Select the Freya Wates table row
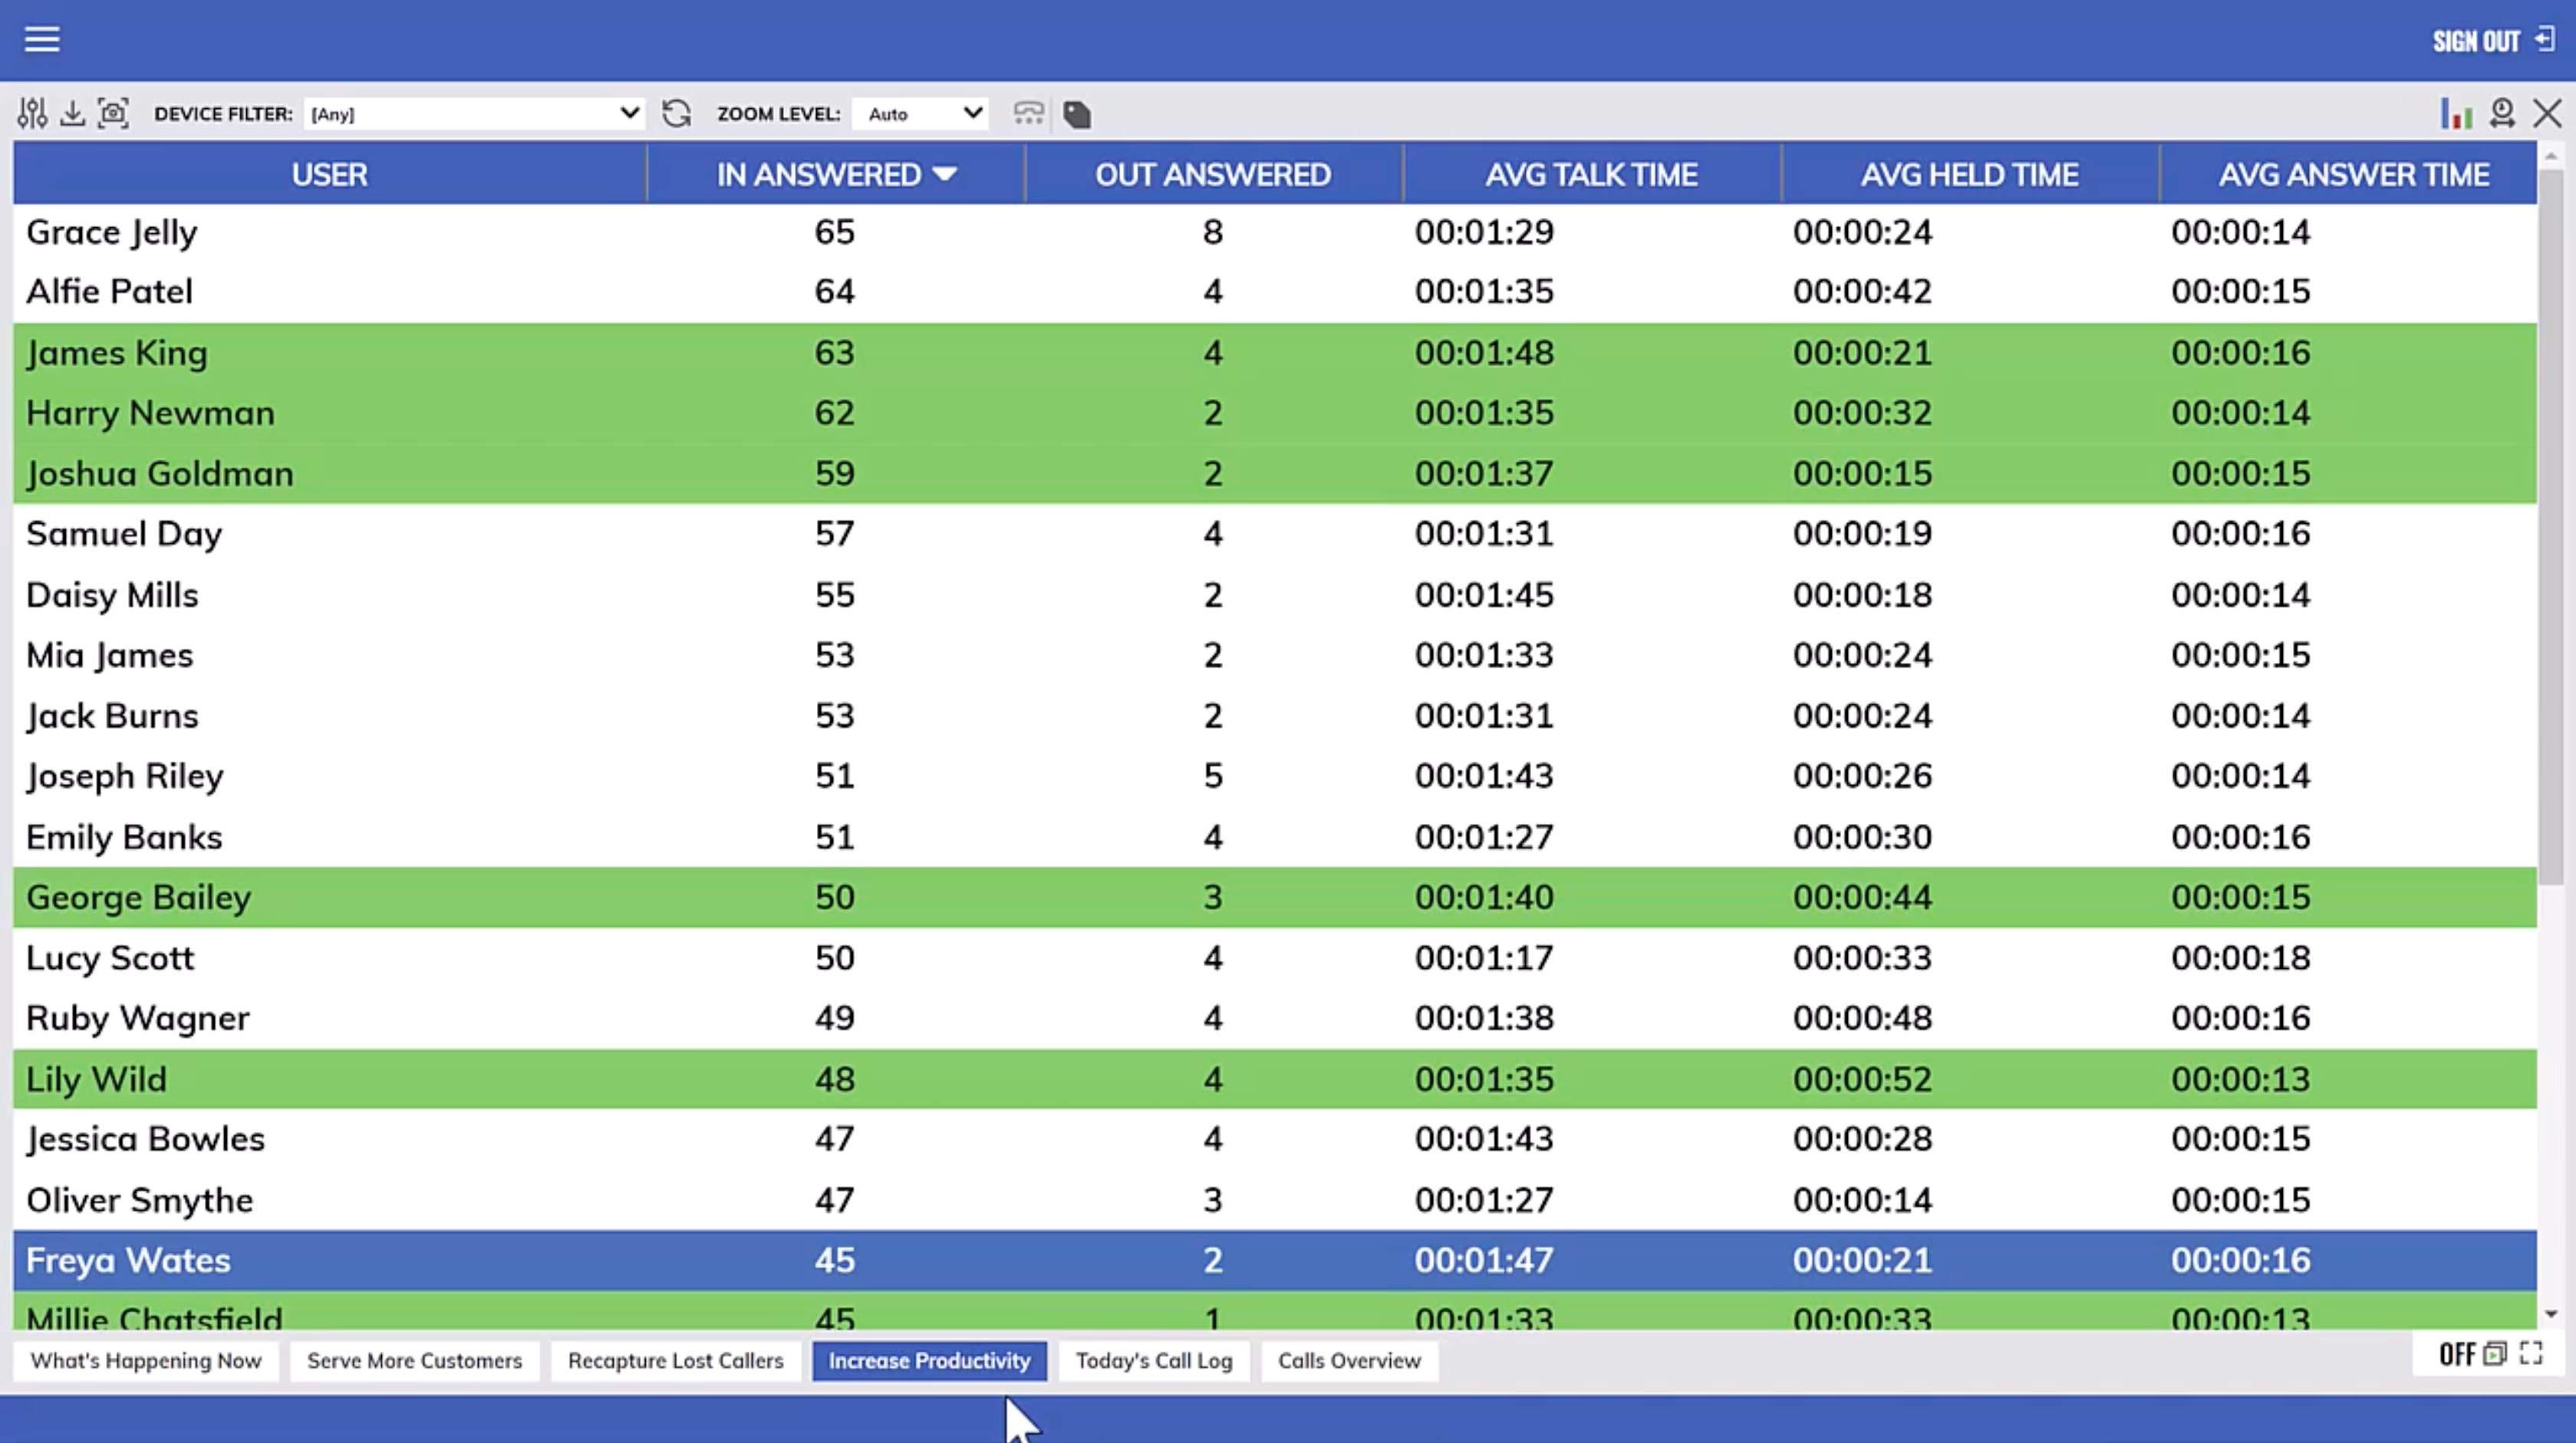 point(1274,1260)
